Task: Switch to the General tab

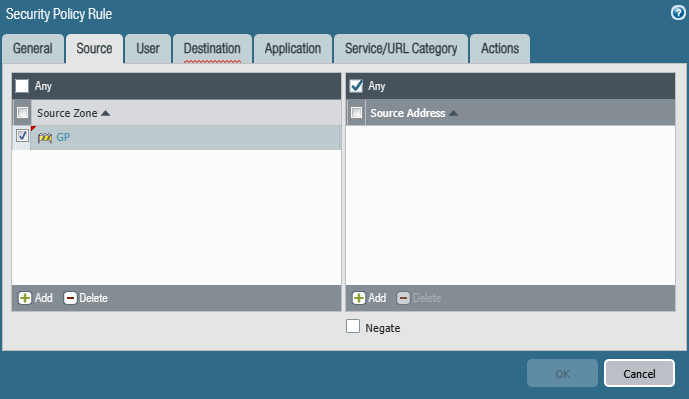Action: pos(33,49)
